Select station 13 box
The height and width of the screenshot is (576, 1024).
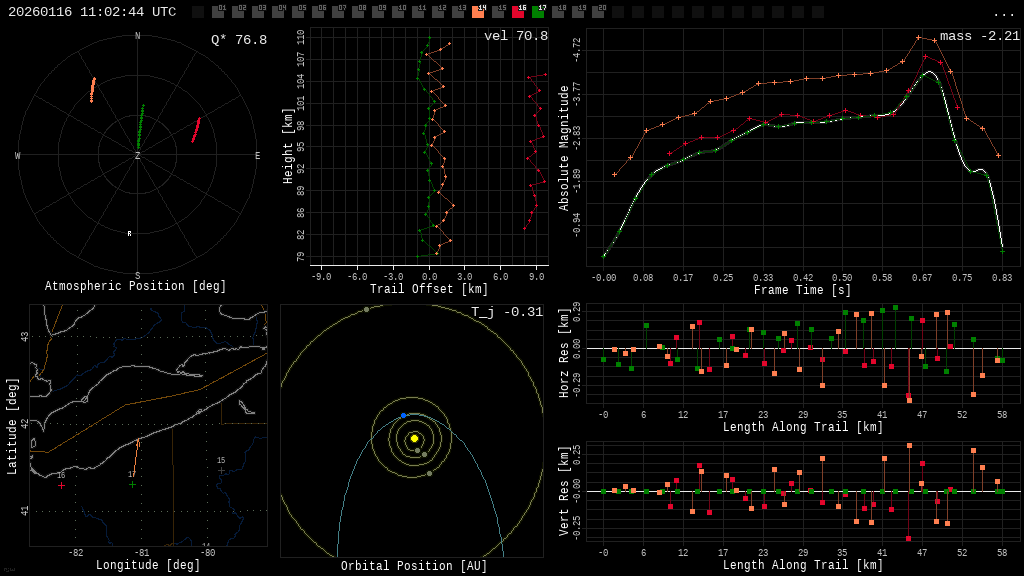pos(458,12)
